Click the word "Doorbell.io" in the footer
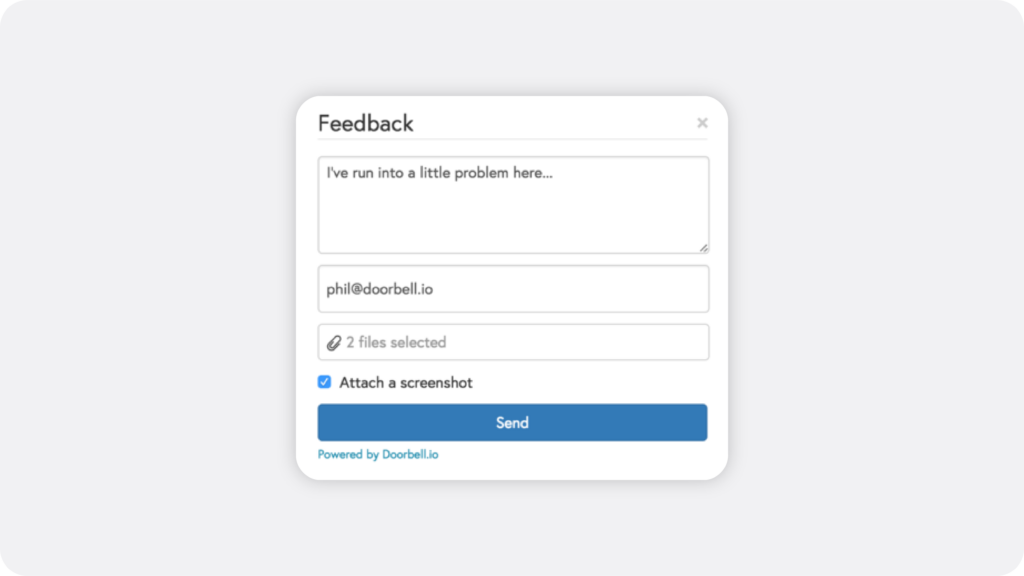 [x=410, y=455]
